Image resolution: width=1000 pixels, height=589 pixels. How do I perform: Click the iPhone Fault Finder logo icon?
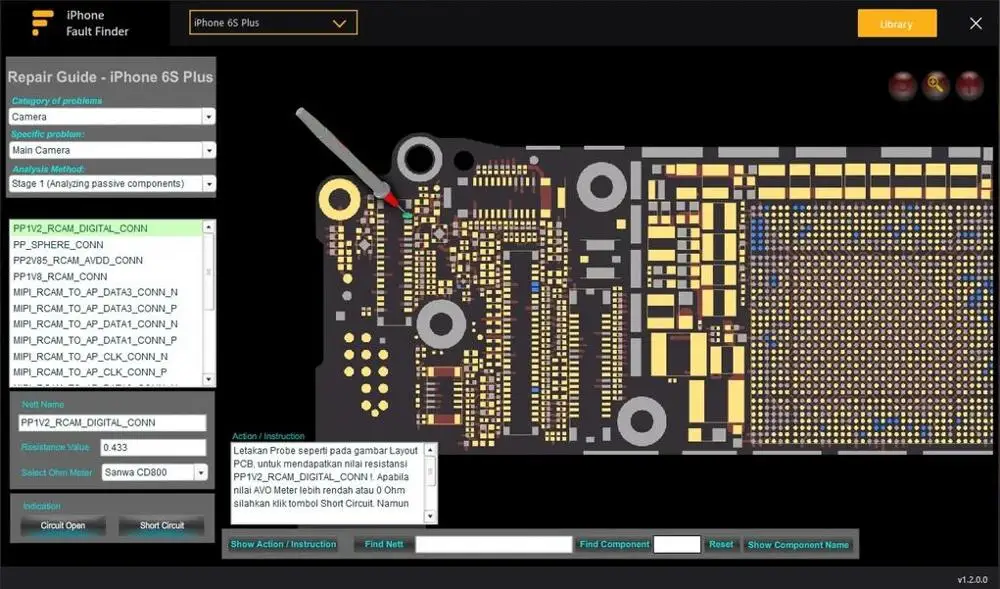[42, 23]
